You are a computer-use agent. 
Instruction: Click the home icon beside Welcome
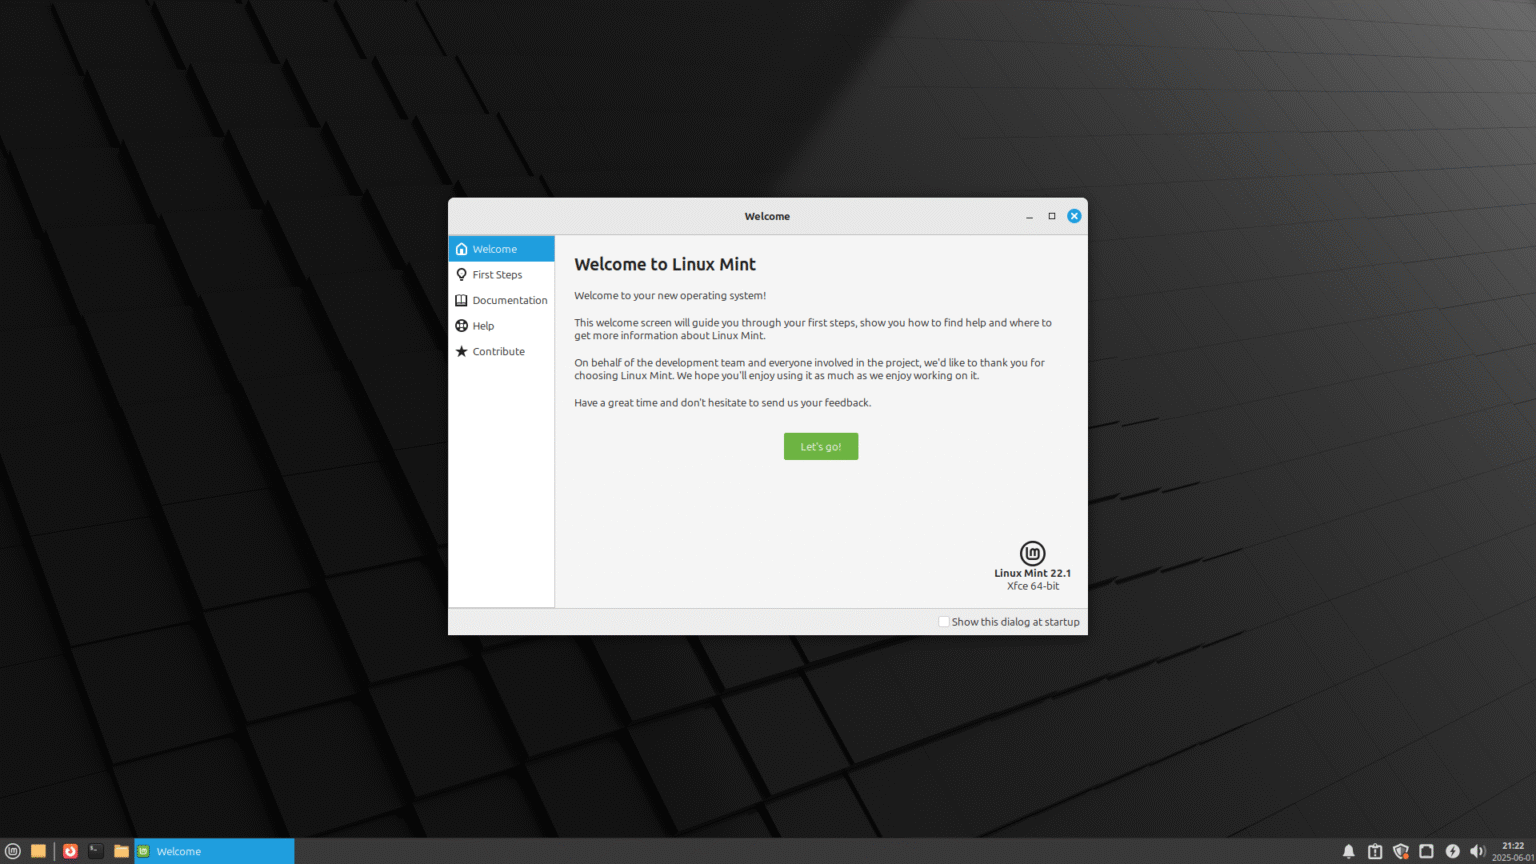pos(462,248)
